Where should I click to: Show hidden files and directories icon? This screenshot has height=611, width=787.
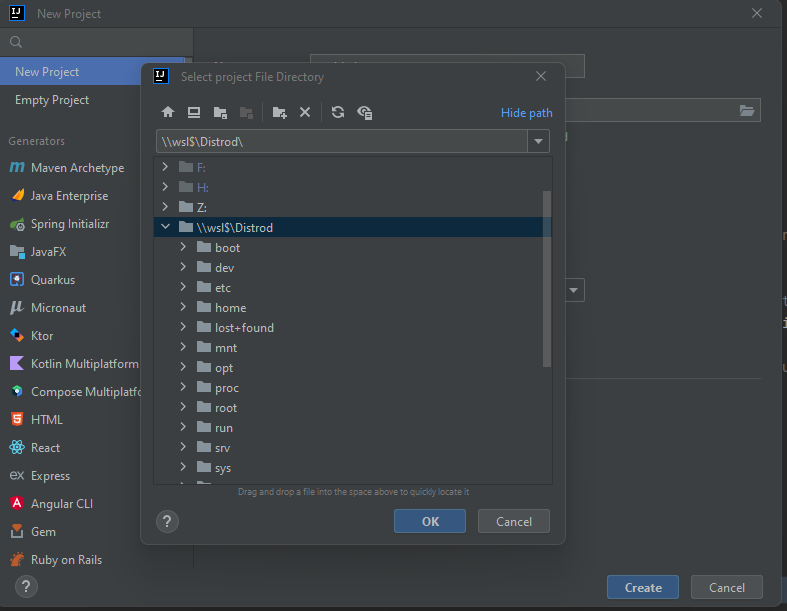[x=364, y=112]
